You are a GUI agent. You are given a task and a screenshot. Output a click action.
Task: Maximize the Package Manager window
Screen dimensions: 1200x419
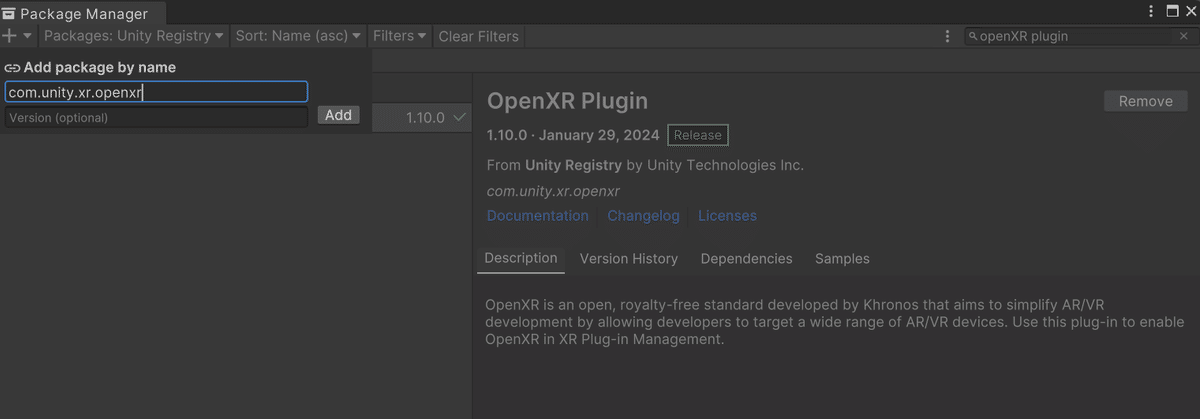click(1172, 12)
